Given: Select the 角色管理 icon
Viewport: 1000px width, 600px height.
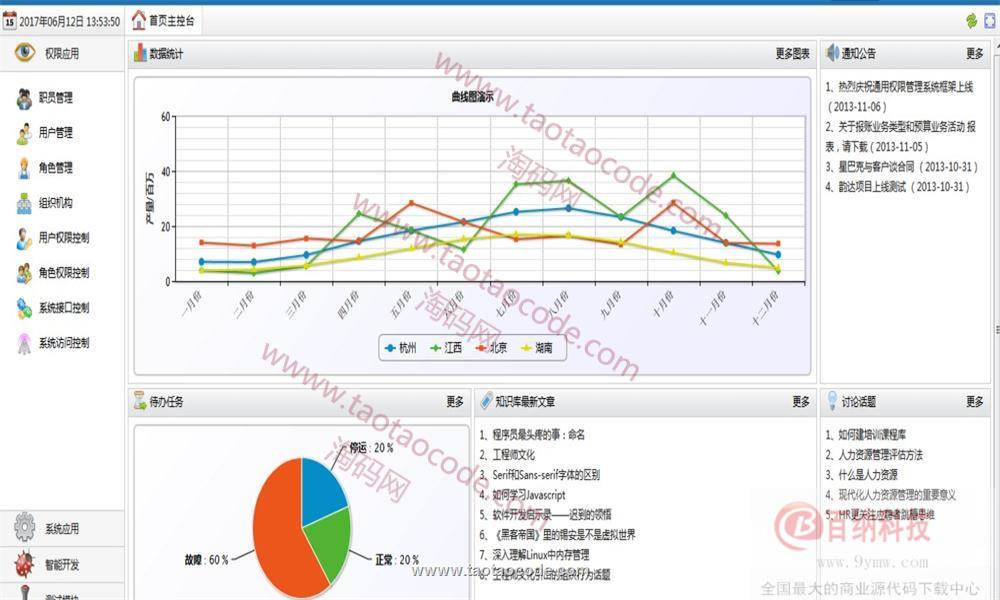Looking at the screenshot, I should 24,168.
